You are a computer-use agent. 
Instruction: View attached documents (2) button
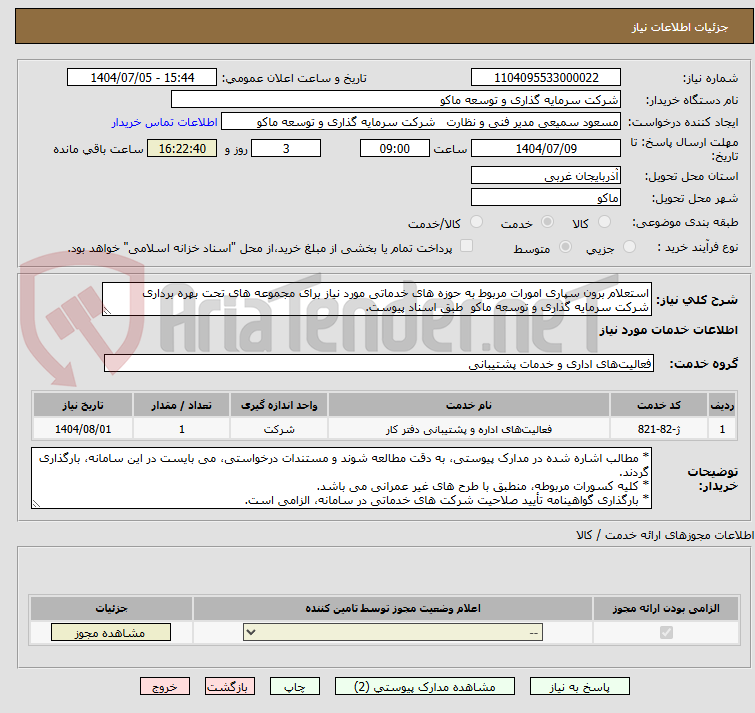(425, 687)
